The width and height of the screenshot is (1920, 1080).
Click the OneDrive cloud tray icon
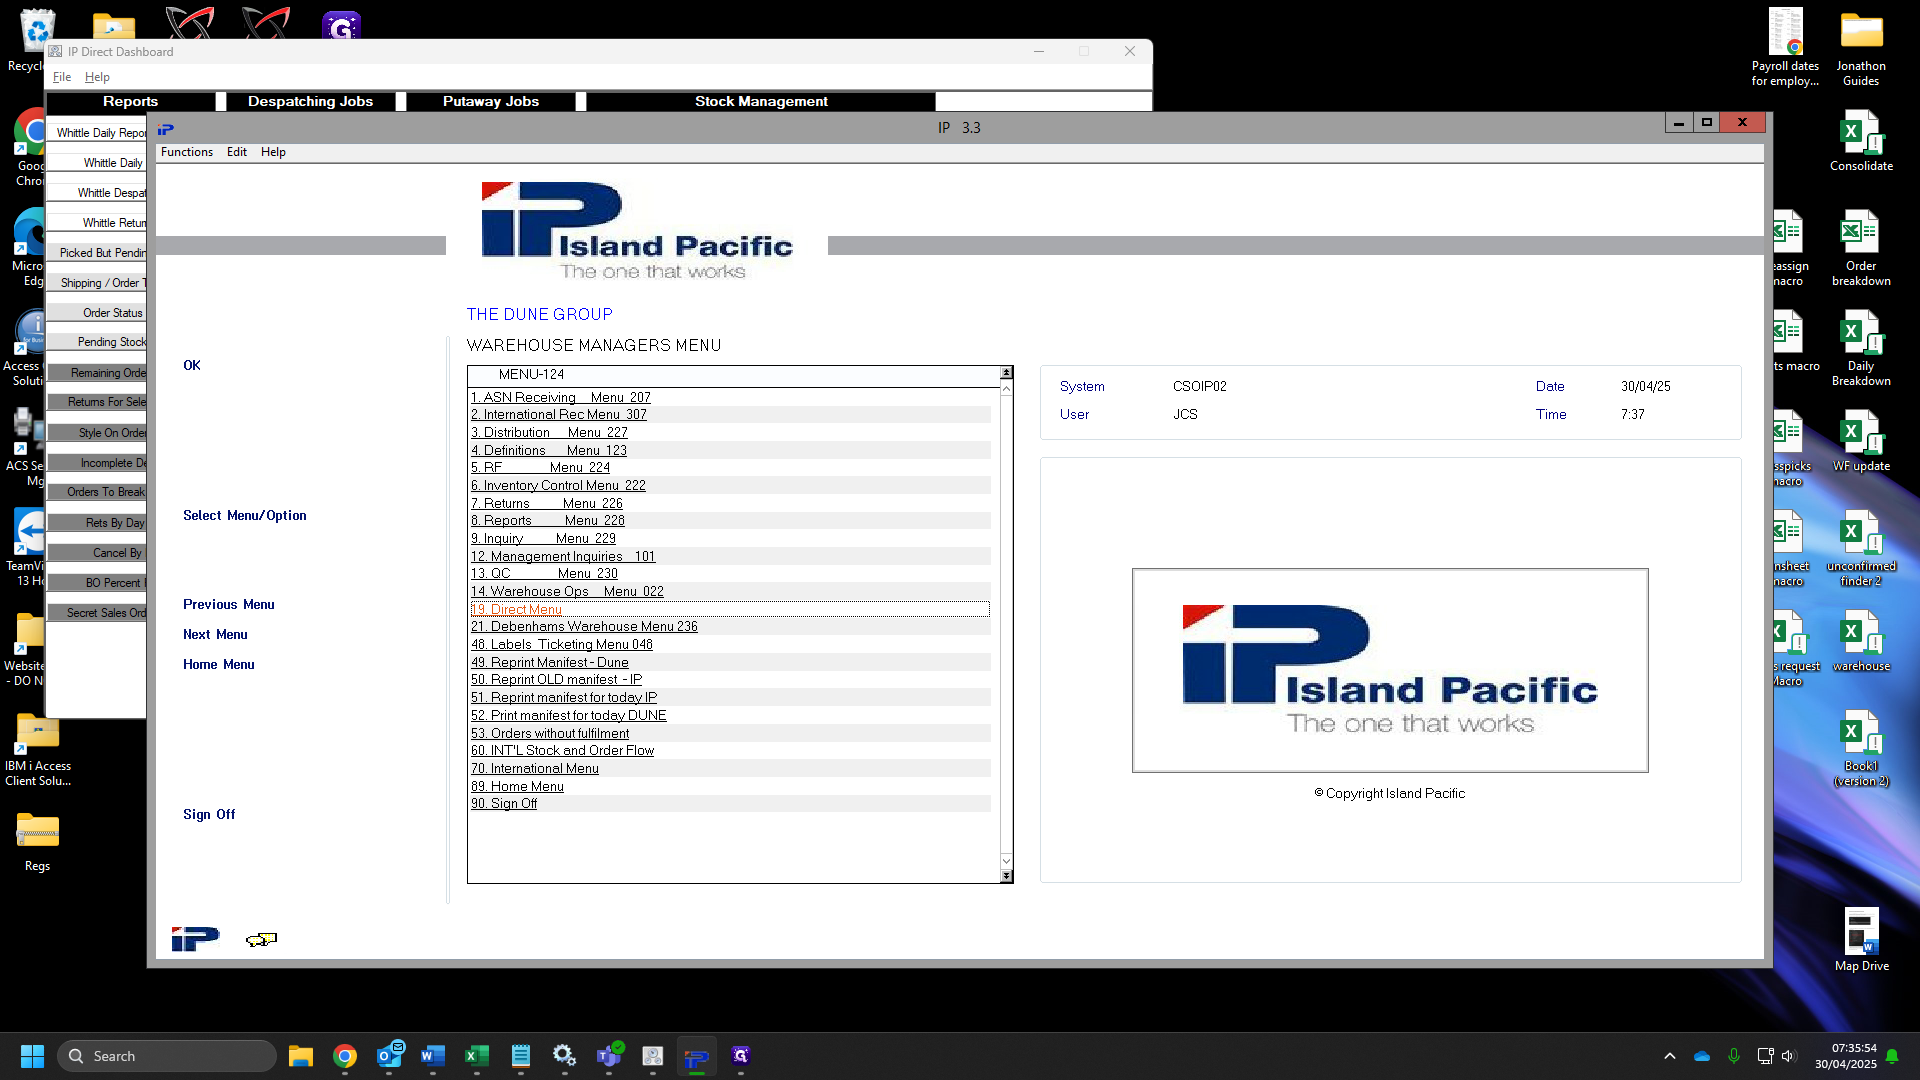1702,1056
